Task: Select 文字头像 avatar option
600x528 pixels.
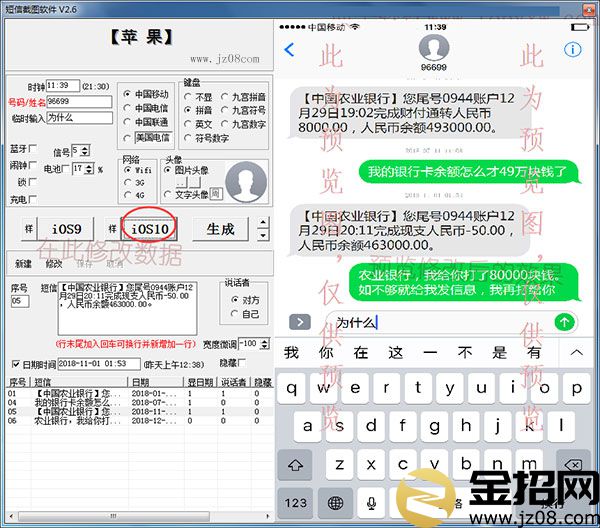Action: [187, 195]
